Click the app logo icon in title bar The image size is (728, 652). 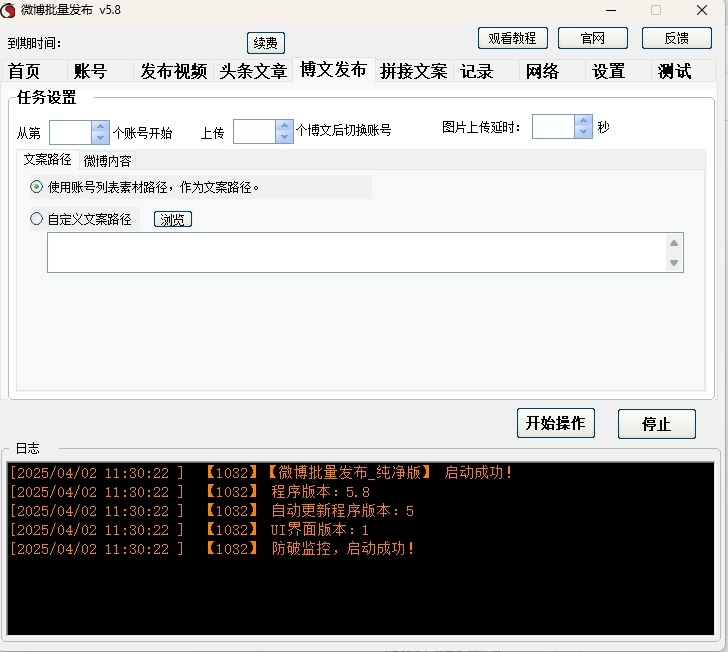click(x=8, y=10)
